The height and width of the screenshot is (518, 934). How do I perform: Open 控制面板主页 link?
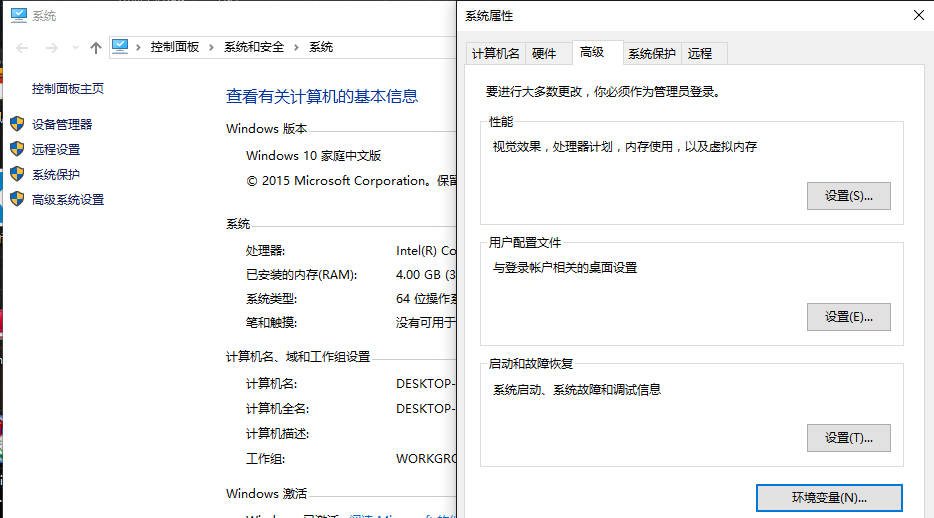pos(68,89)
